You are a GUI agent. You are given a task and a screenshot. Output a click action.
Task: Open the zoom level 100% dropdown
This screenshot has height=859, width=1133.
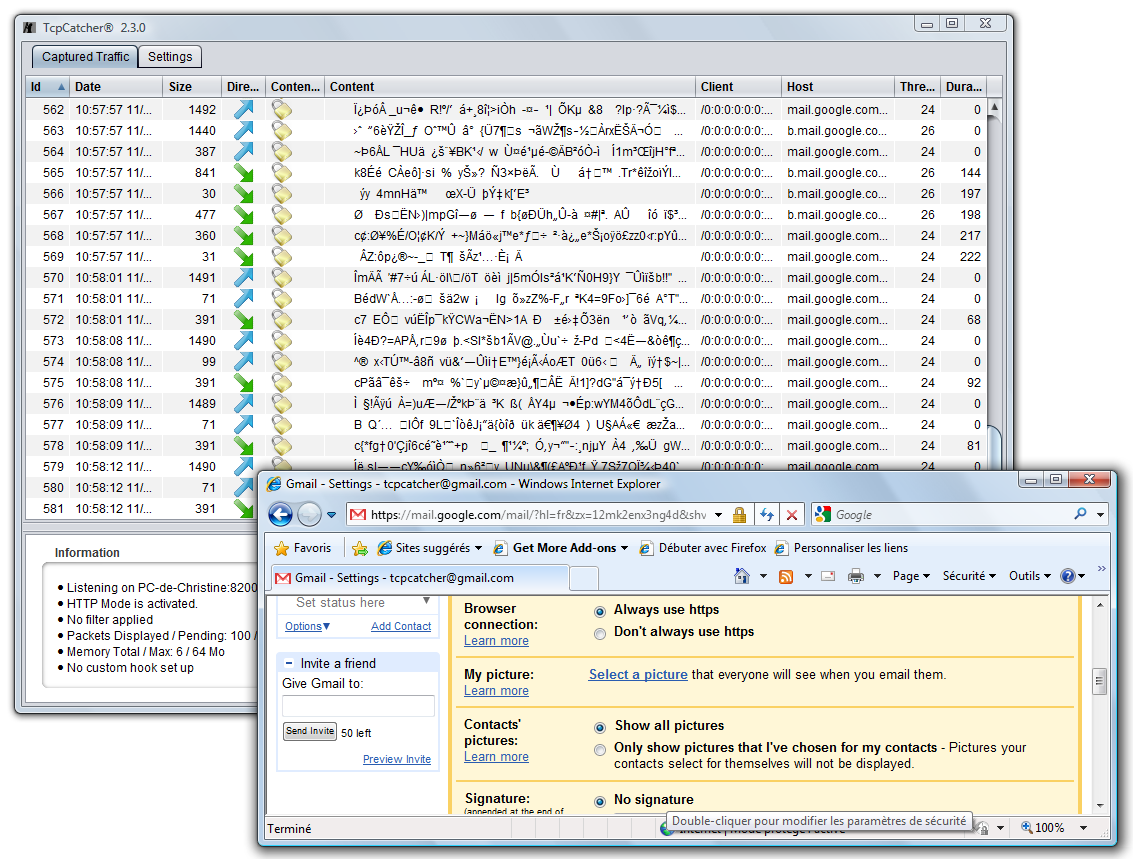click(1083, 828)
